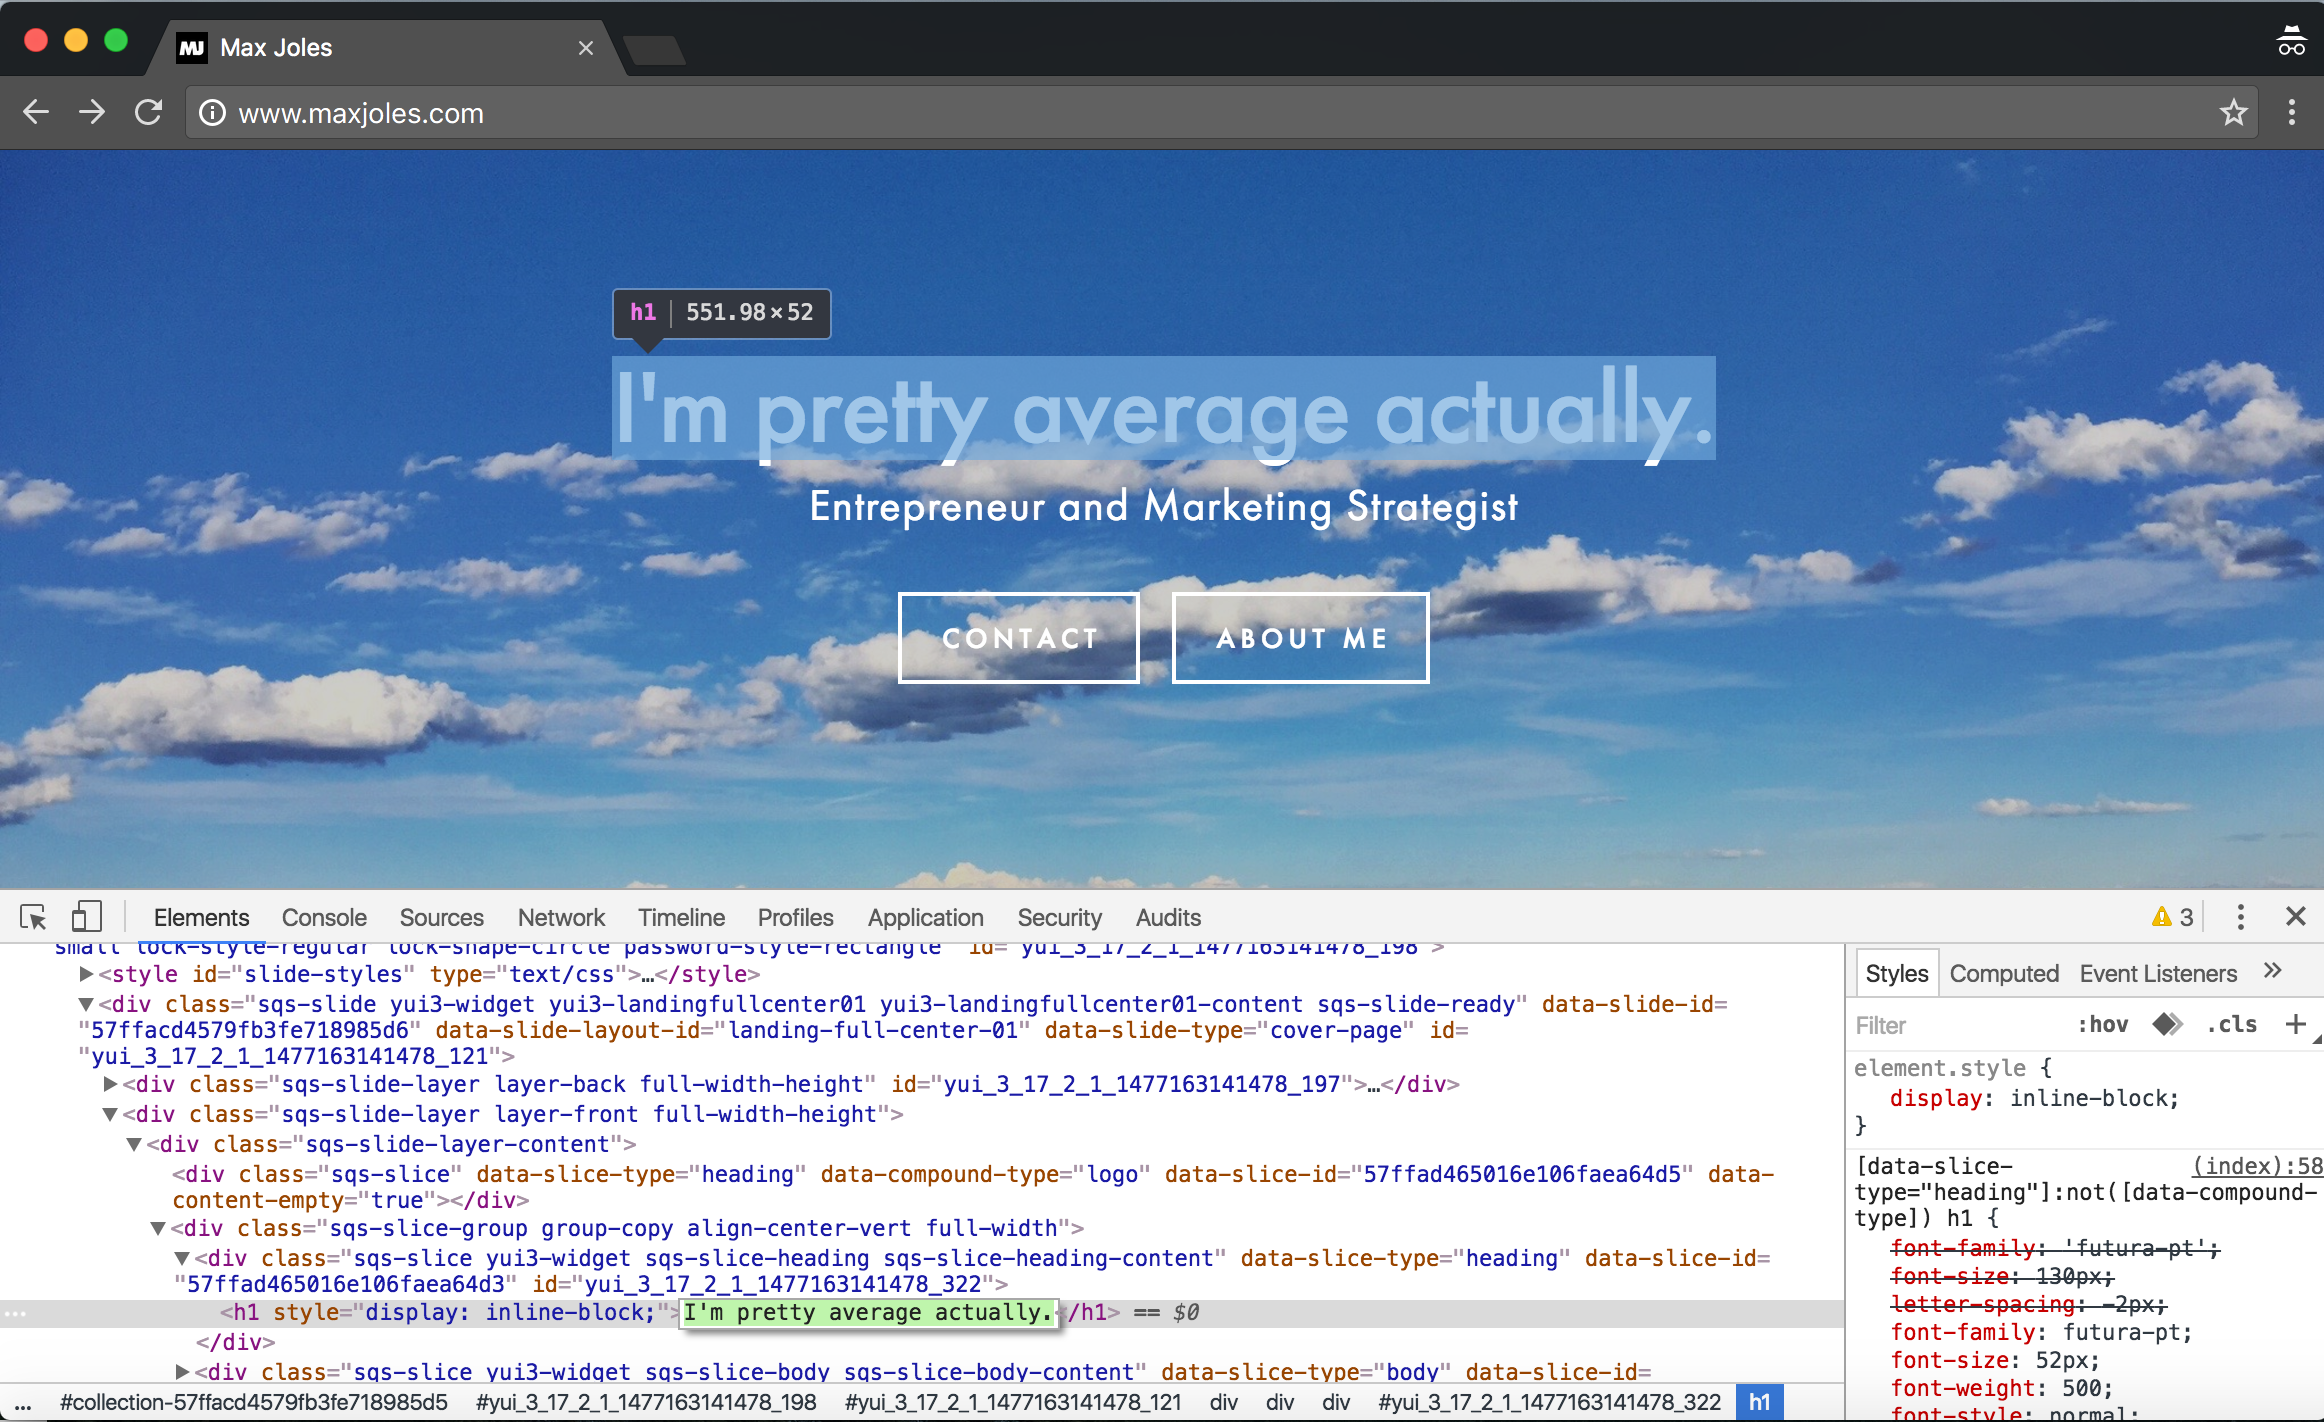Expand the layer-back full-width-height div
Screen dimensions: 2324x1422
tap(110, 1084)
